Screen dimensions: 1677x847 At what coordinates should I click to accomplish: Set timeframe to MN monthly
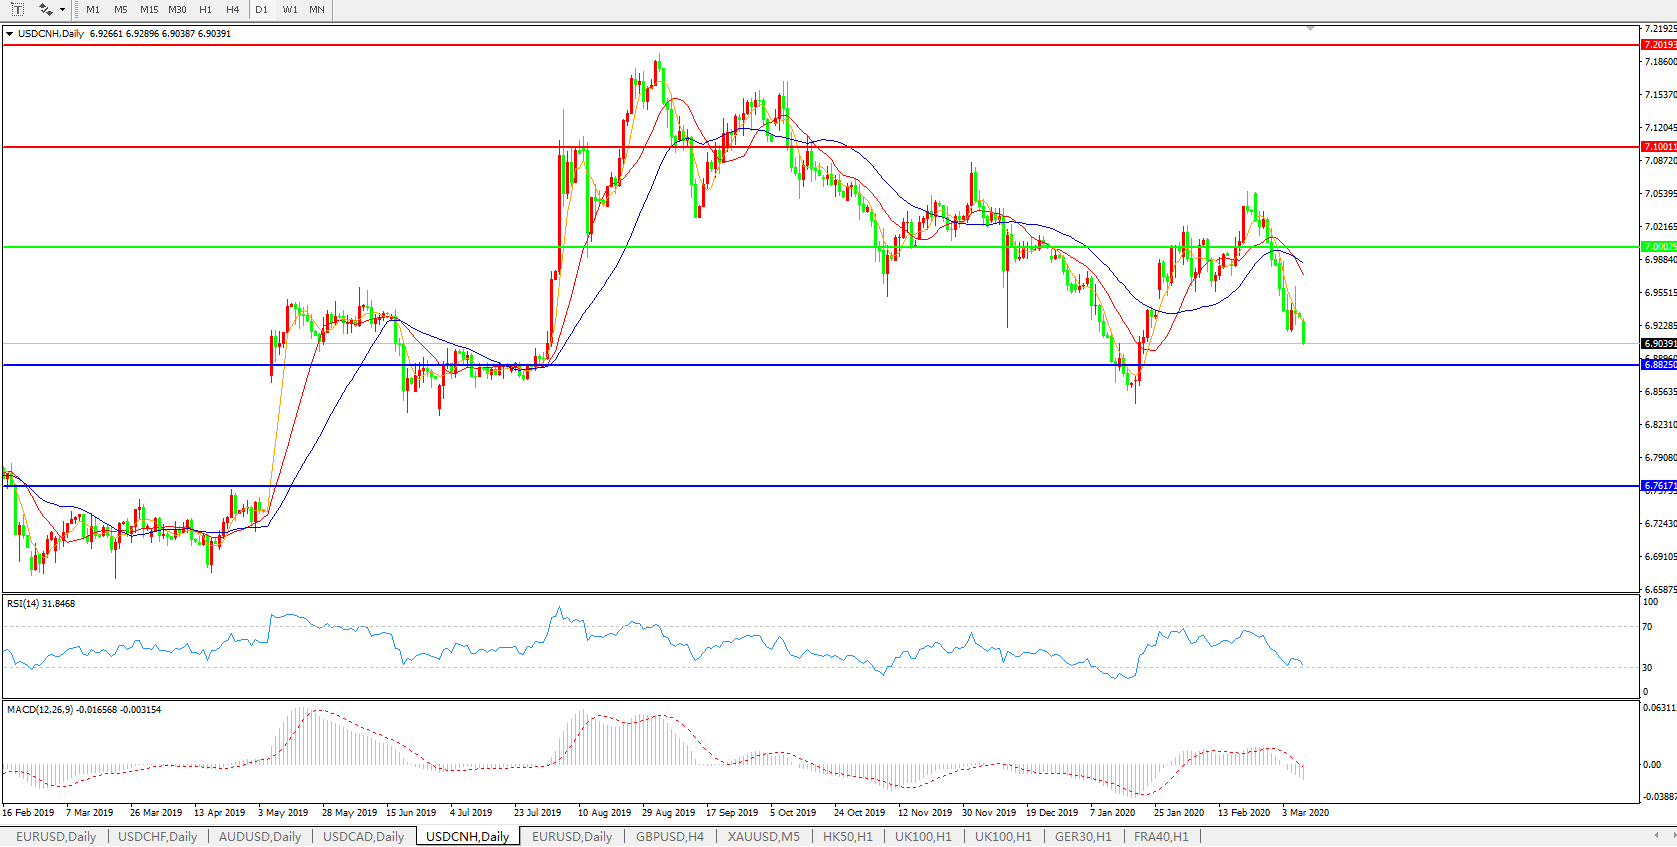pos(317,10)
